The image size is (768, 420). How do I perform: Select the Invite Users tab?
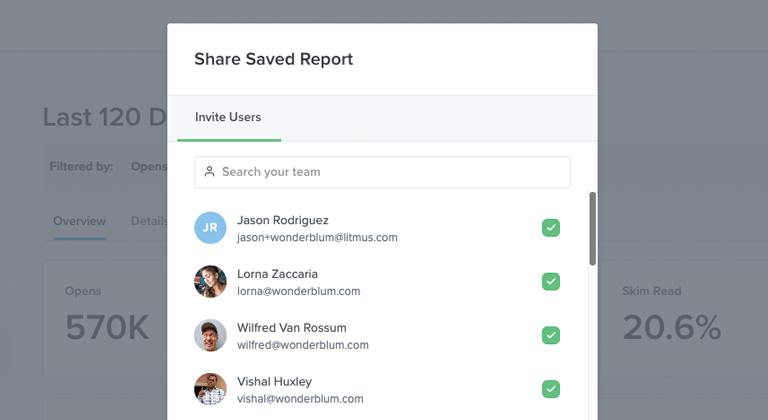click(x=228, y=118)
